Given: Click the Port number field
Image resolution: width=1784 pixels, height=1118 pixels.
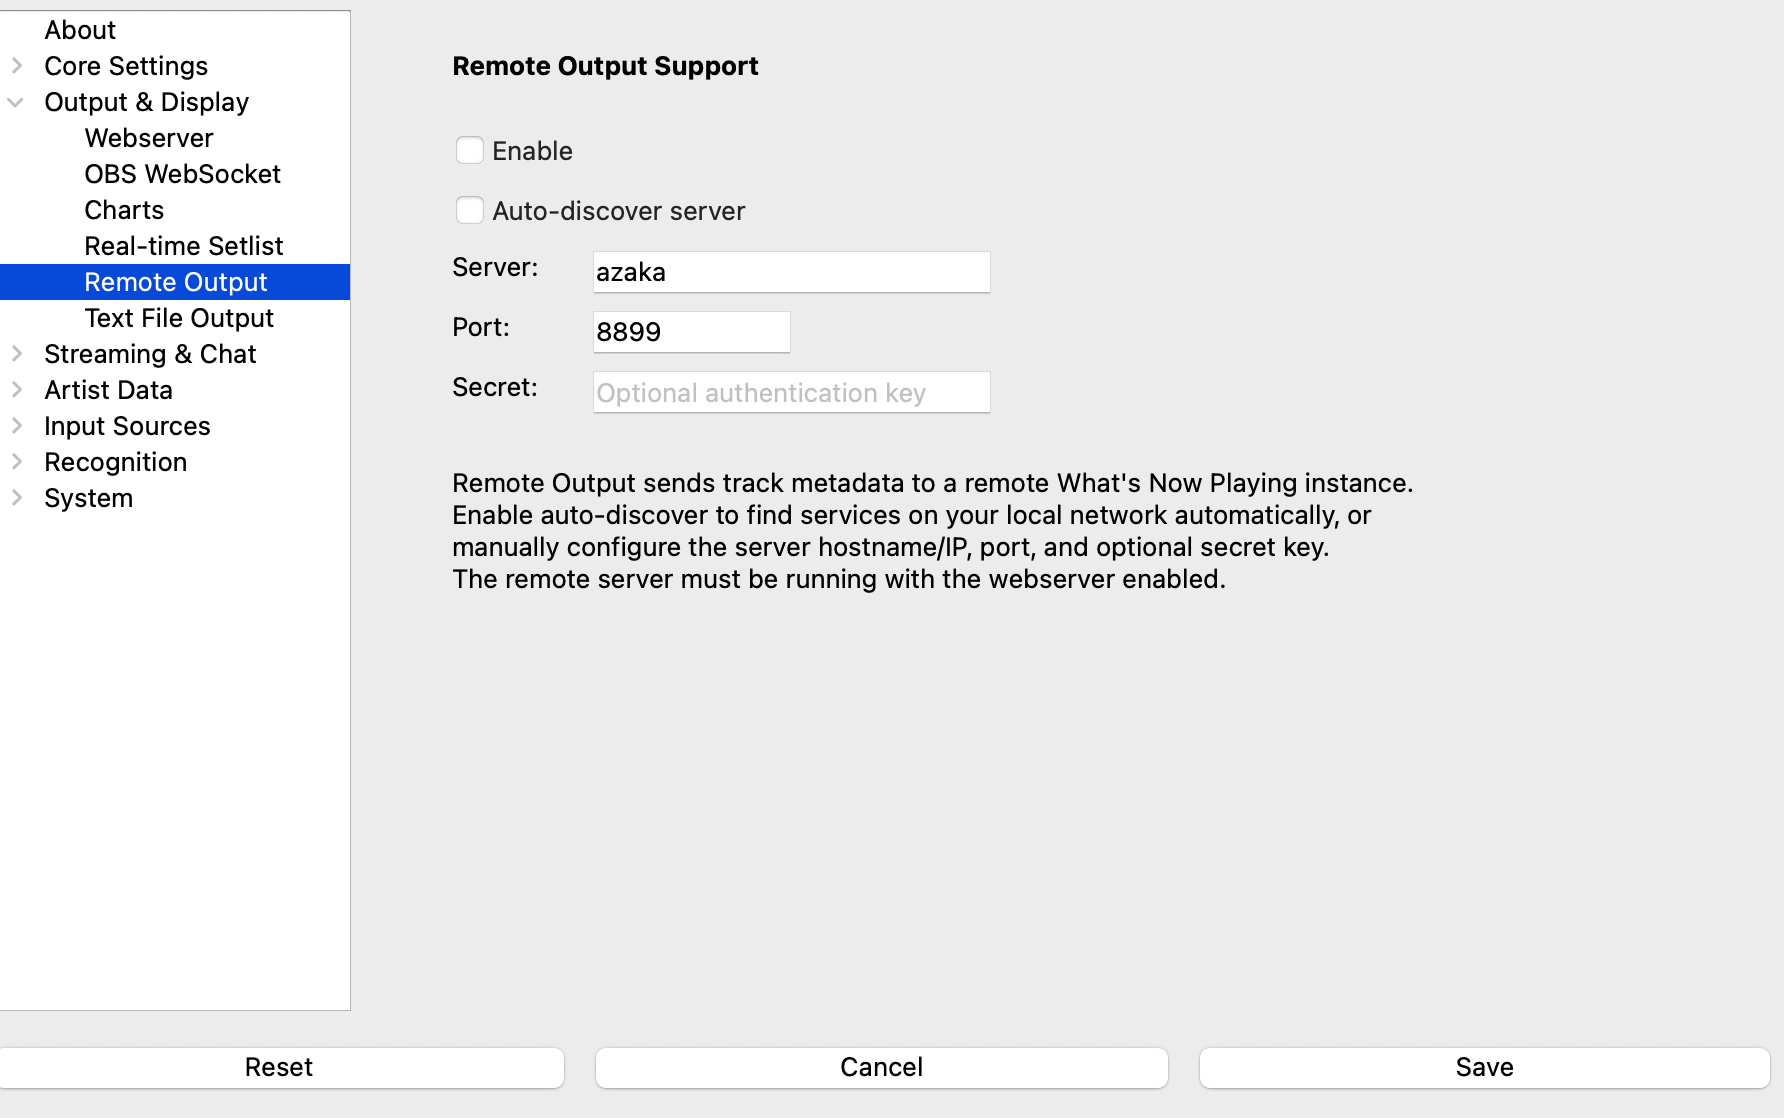Looking at the screenshot, I should click(691, 332).
